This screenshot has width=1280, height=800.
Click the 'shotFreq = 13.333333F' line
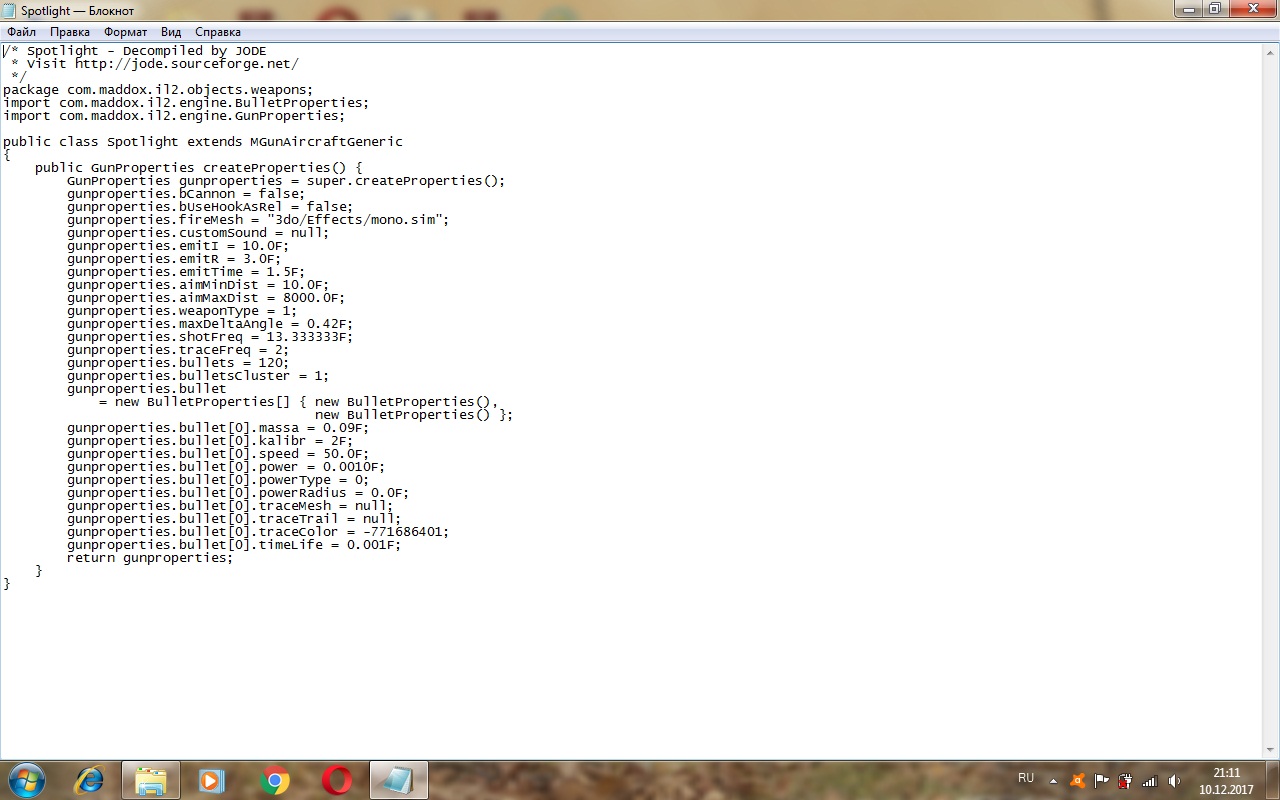[x=210, y=336]
